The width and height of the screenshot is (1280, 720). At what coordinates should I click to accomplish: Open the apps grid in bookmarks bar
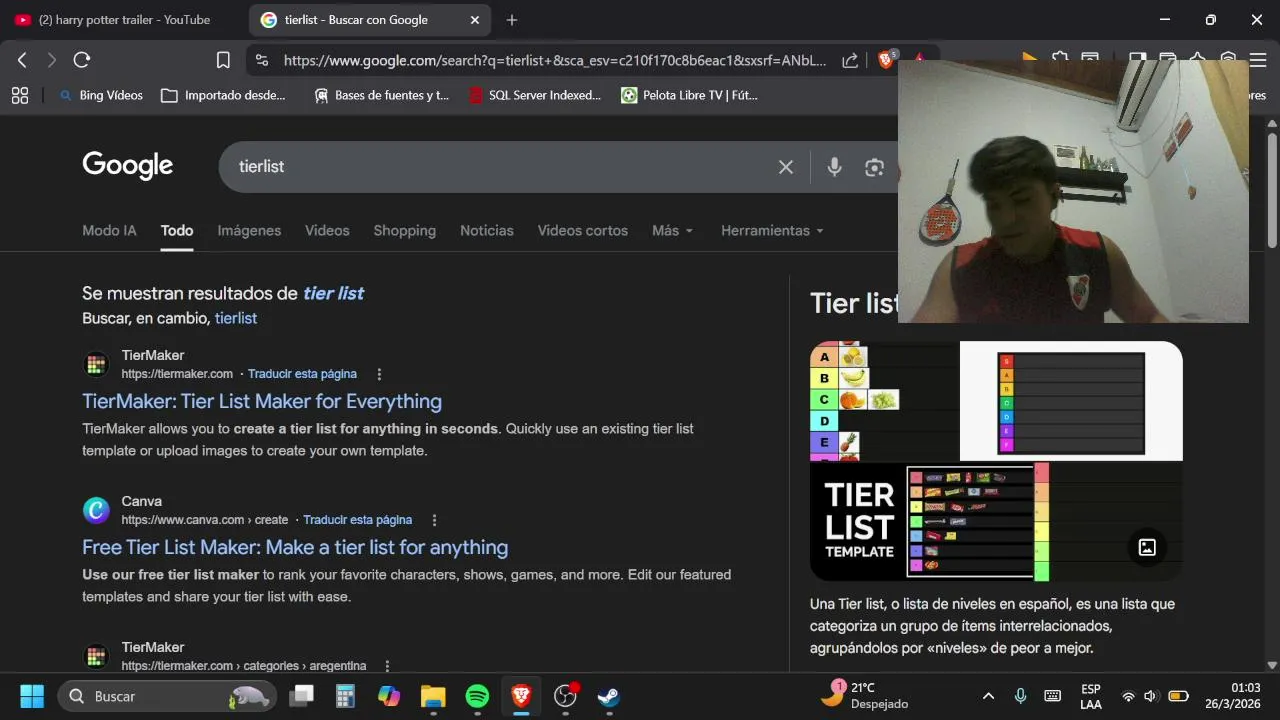tap(19, 95)
